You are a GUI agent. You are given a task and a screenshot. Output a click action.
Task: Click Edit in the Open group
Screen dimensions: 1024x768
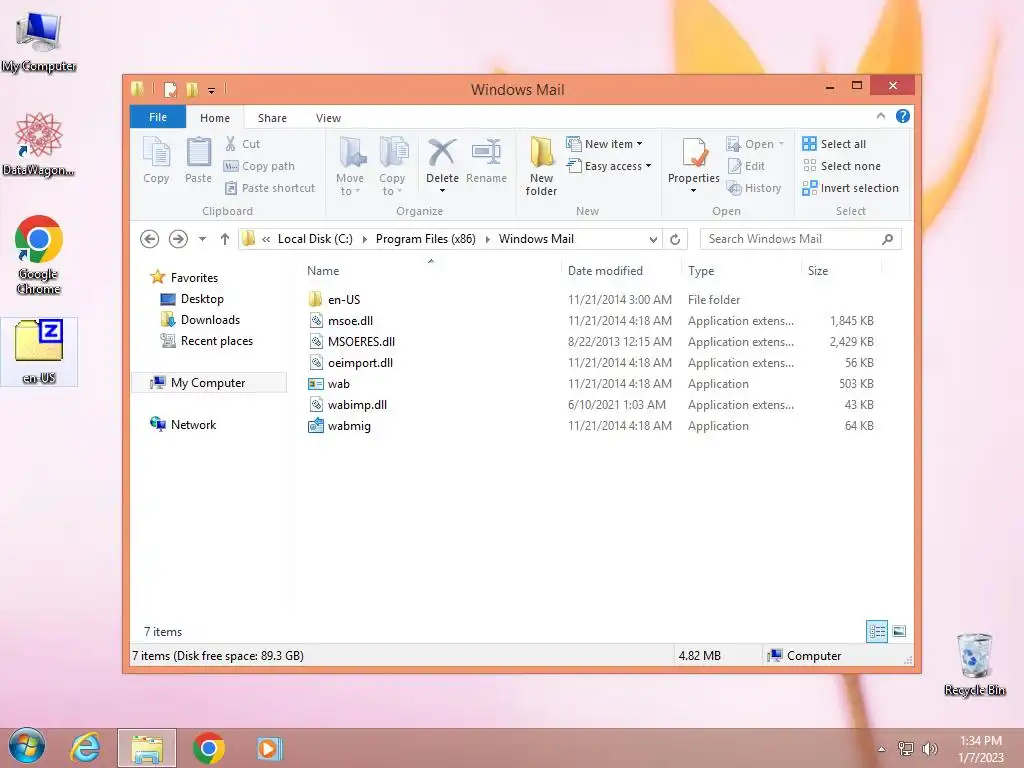(746, 166)
